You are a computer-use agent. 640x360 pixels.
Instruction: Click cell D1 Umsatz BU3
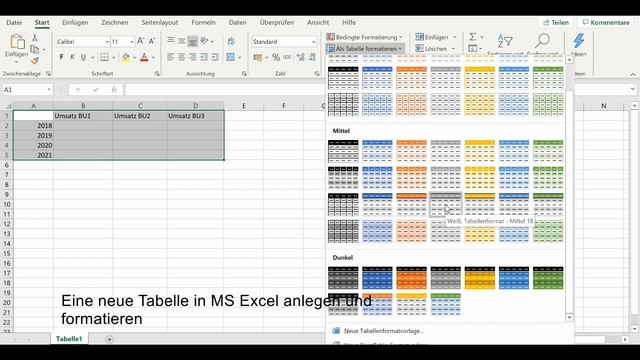click(196, 116)
